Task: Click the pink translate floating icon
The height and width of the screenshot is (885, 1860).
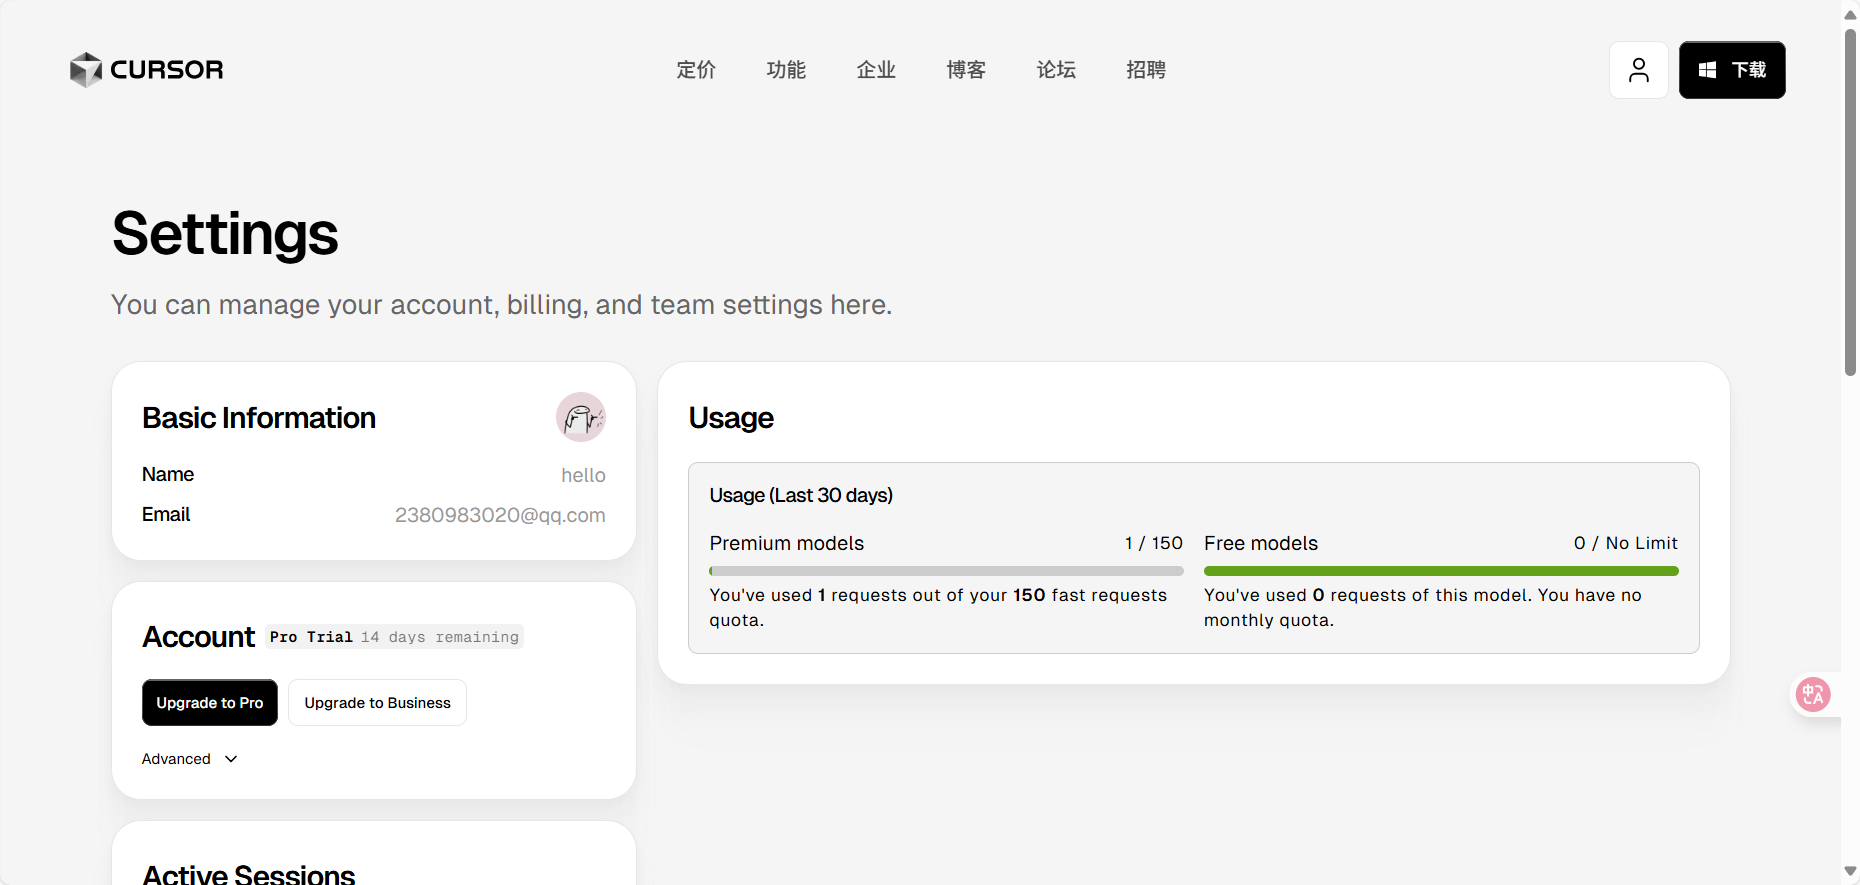Action: [x=1813, y=694]
